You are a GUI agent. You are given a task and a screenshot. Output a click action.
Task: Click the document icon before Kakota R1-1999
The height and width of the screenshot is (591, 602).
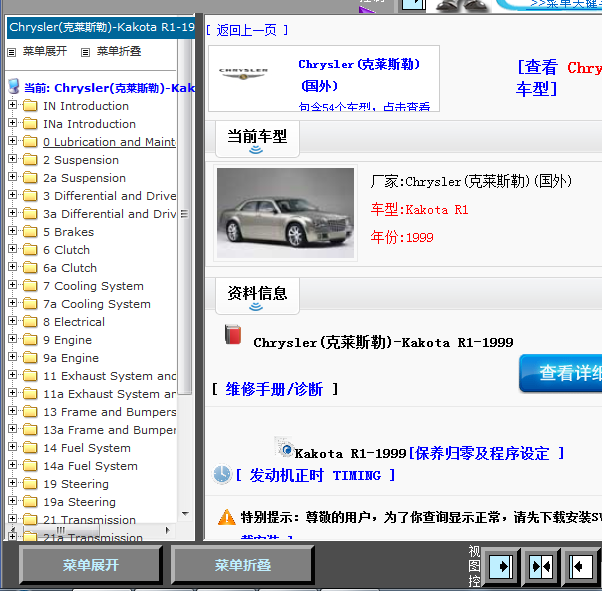pos(284,447)
